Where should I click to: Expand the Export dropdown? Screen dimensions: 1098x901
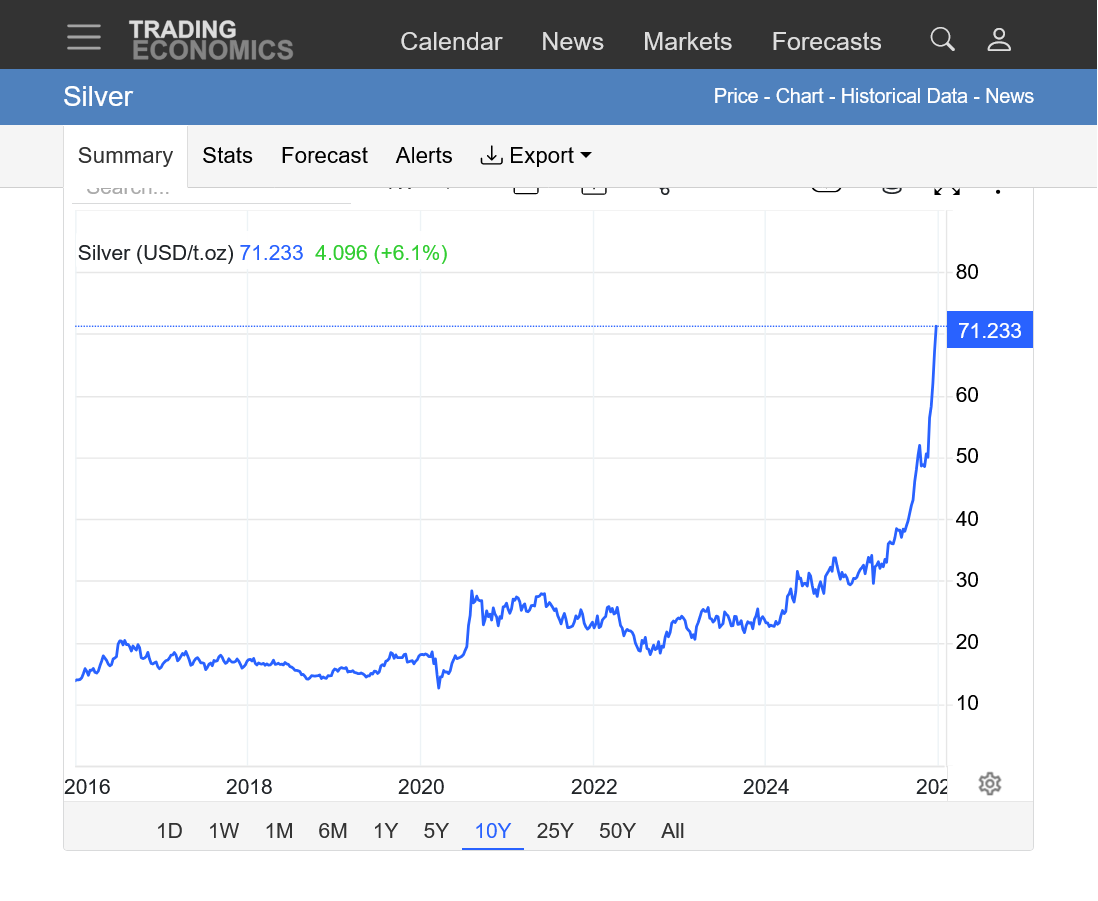click(x=536, y=156)
